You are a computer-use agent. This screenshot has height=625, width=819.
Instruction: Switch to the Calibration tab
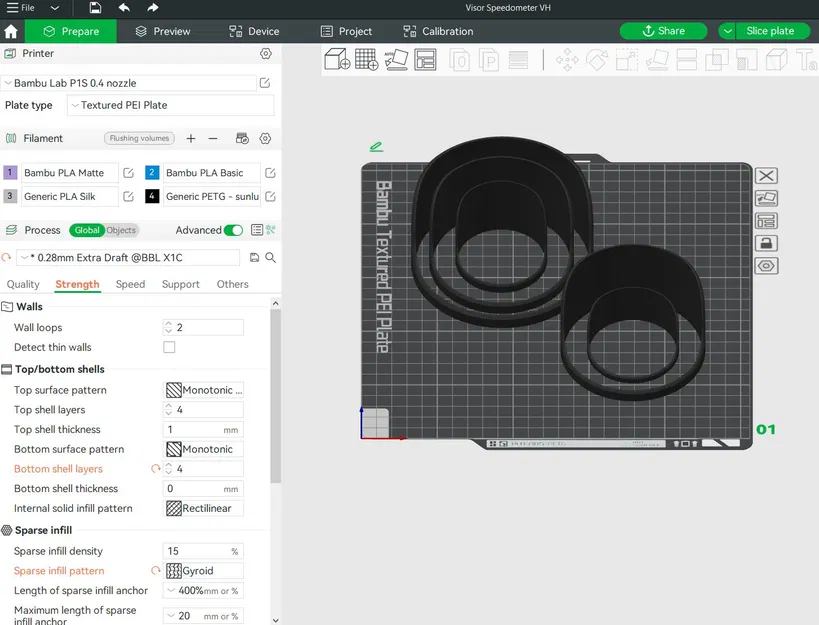click(438, 31)
